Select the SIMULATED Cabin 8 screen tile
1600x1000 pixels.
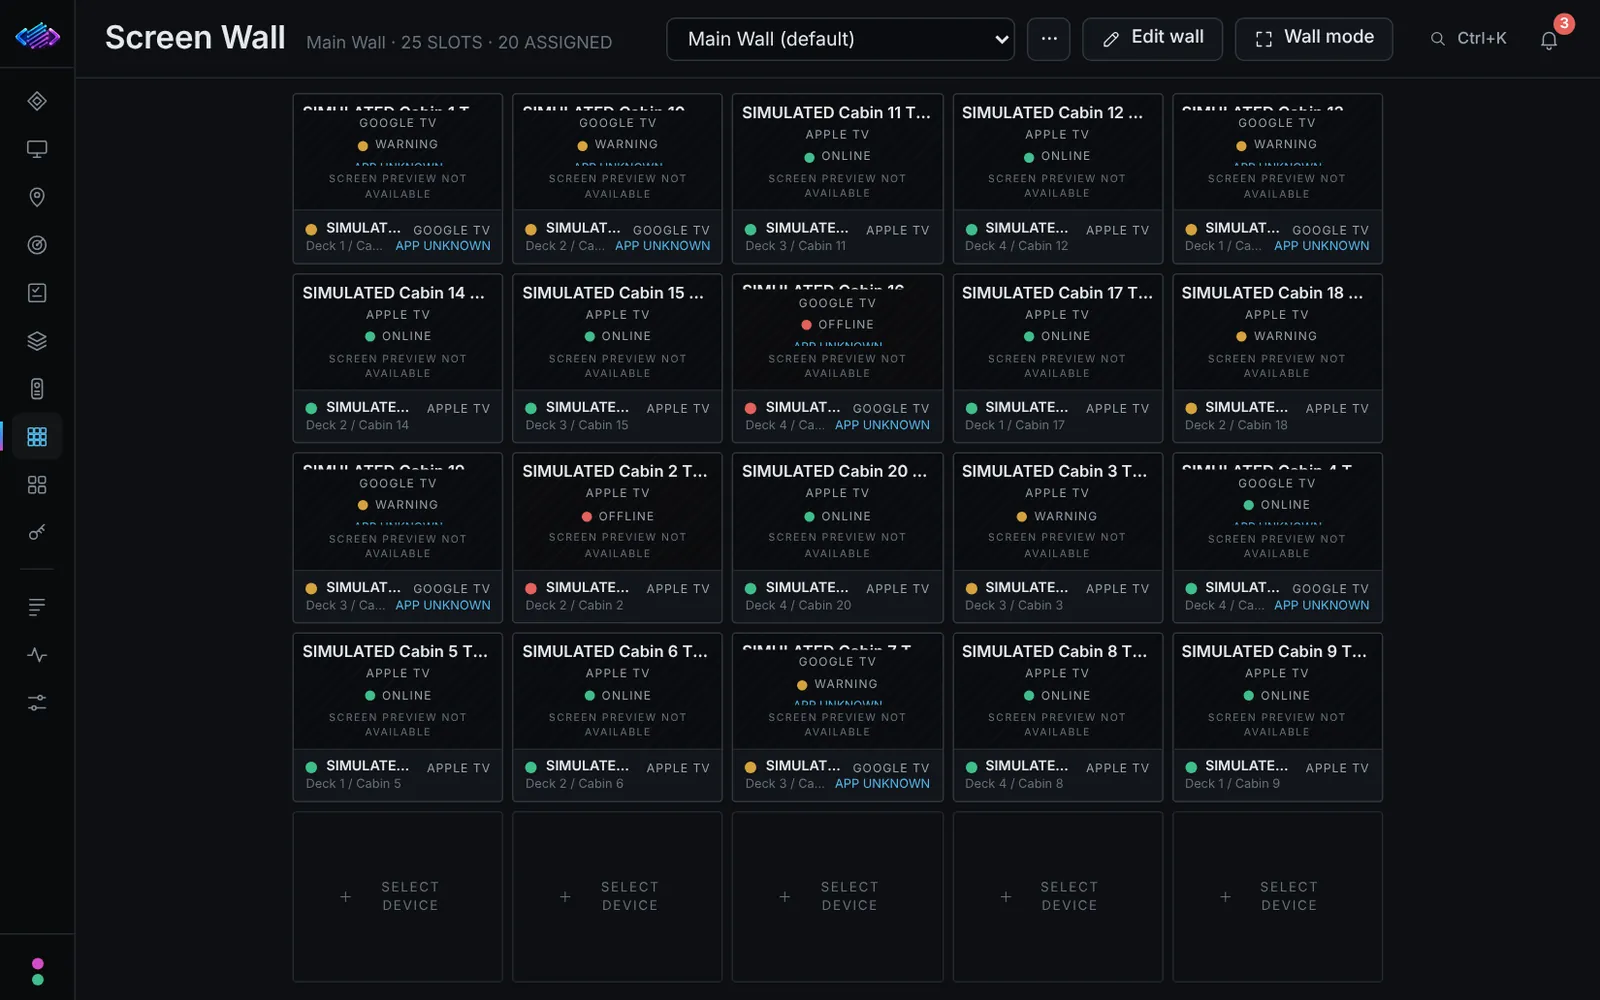[x=1057, y=717]
